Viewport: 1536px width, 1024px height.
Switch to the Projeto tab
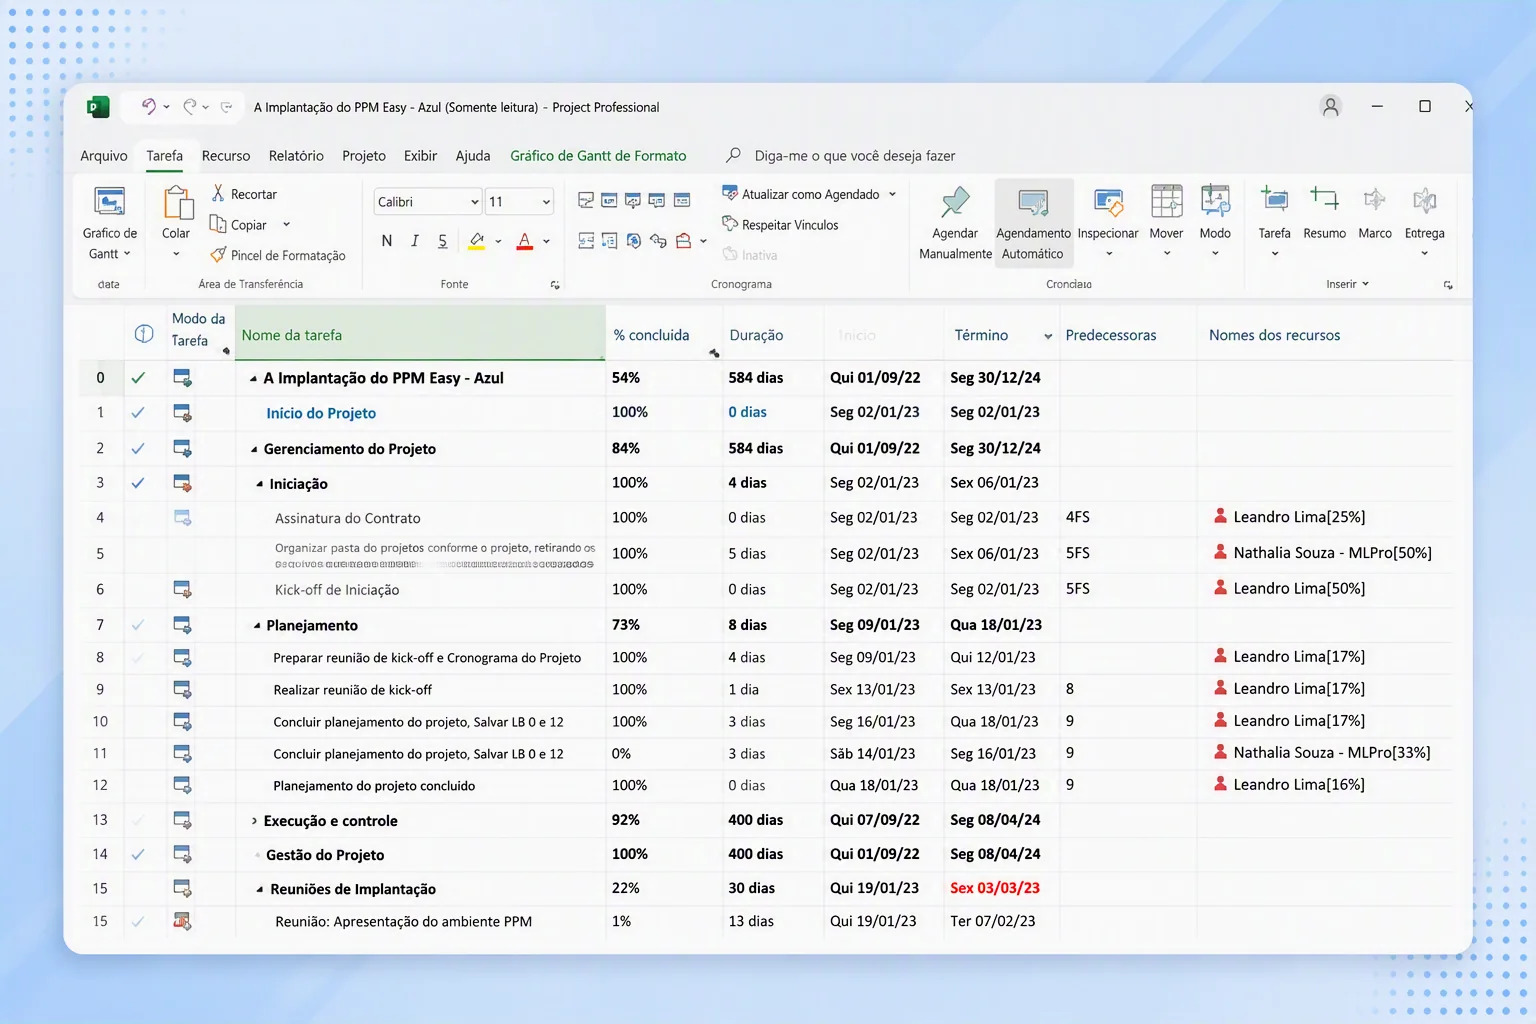pos(364,155)
